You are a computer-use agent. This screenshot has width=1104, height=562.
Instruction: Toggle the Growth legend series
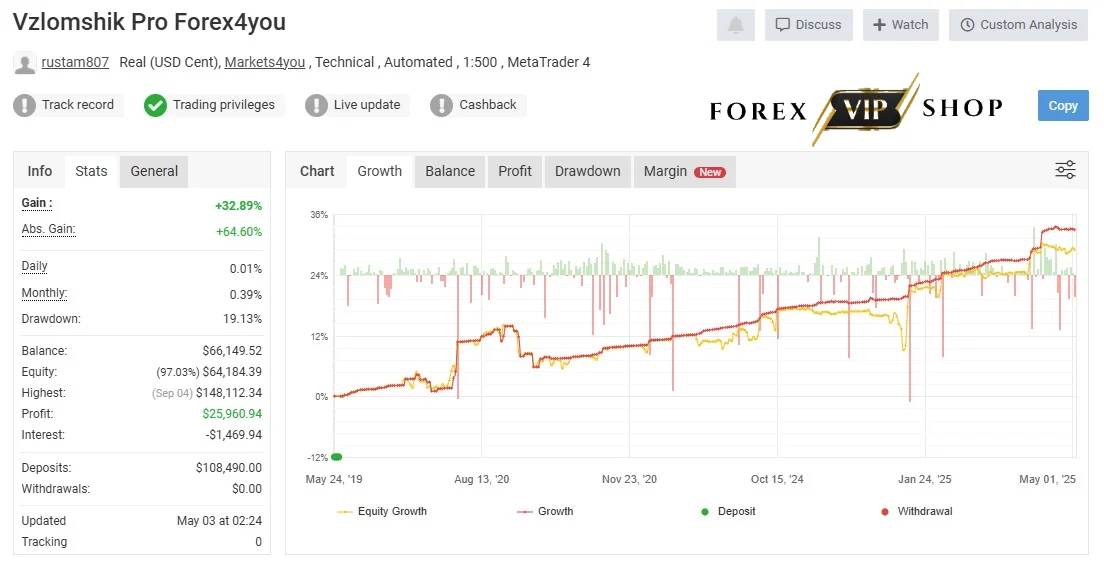coord(545,511)
